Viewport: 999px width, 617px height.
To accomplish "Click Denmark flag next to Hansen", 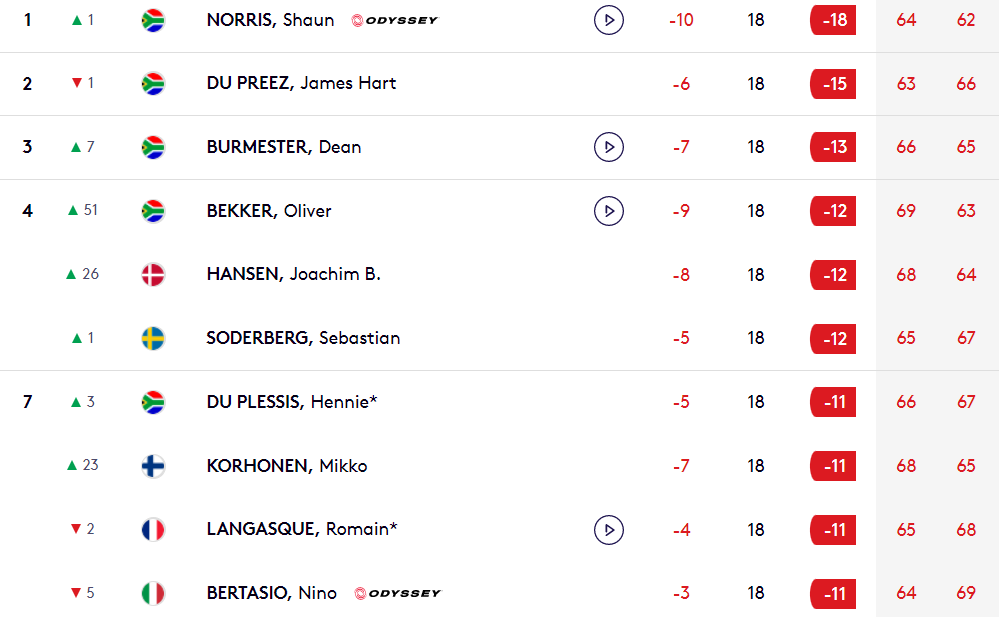I will [x=153, y=275].
